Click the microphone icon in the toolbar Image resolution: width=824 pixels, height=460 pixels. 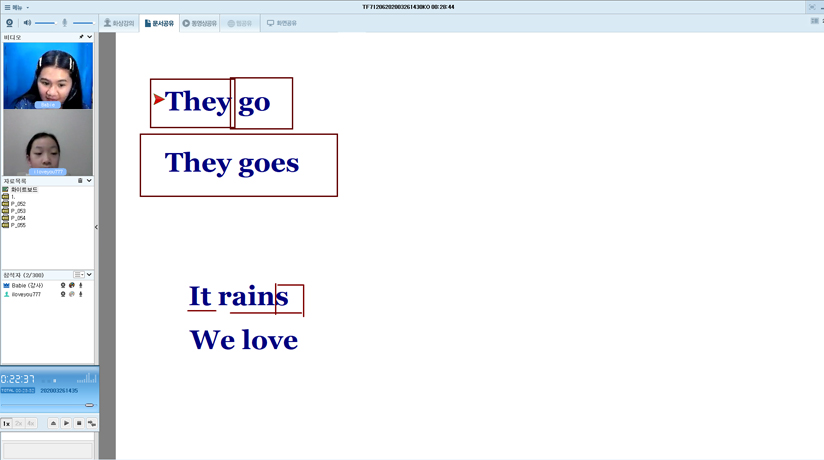[65, 22]
